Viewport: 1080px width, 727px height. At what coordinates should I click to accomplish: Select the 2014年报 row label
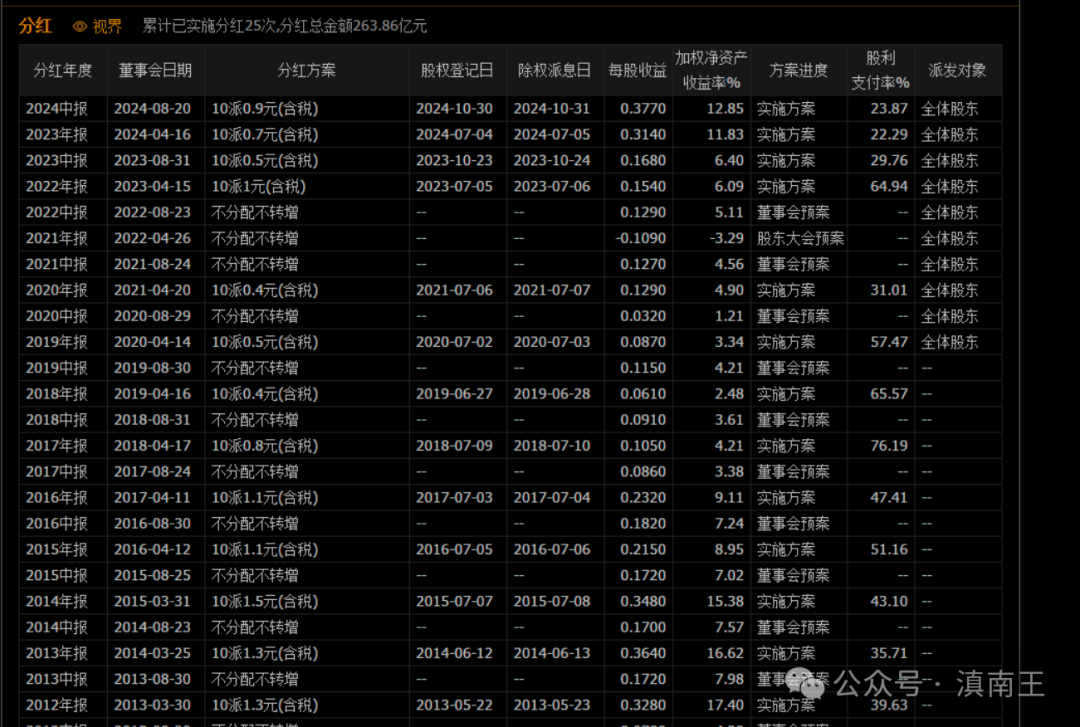(56, 602)
